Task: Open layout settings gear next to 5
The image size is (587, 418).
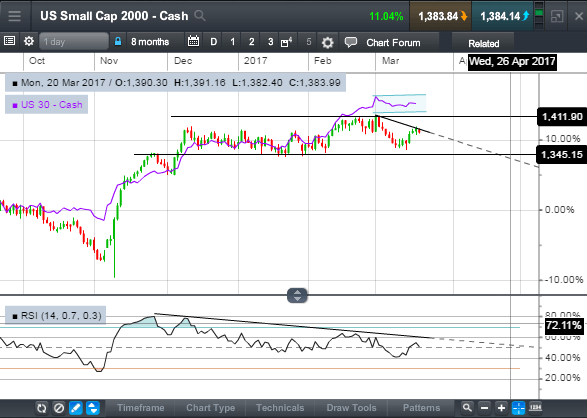Action: point(327,42)
